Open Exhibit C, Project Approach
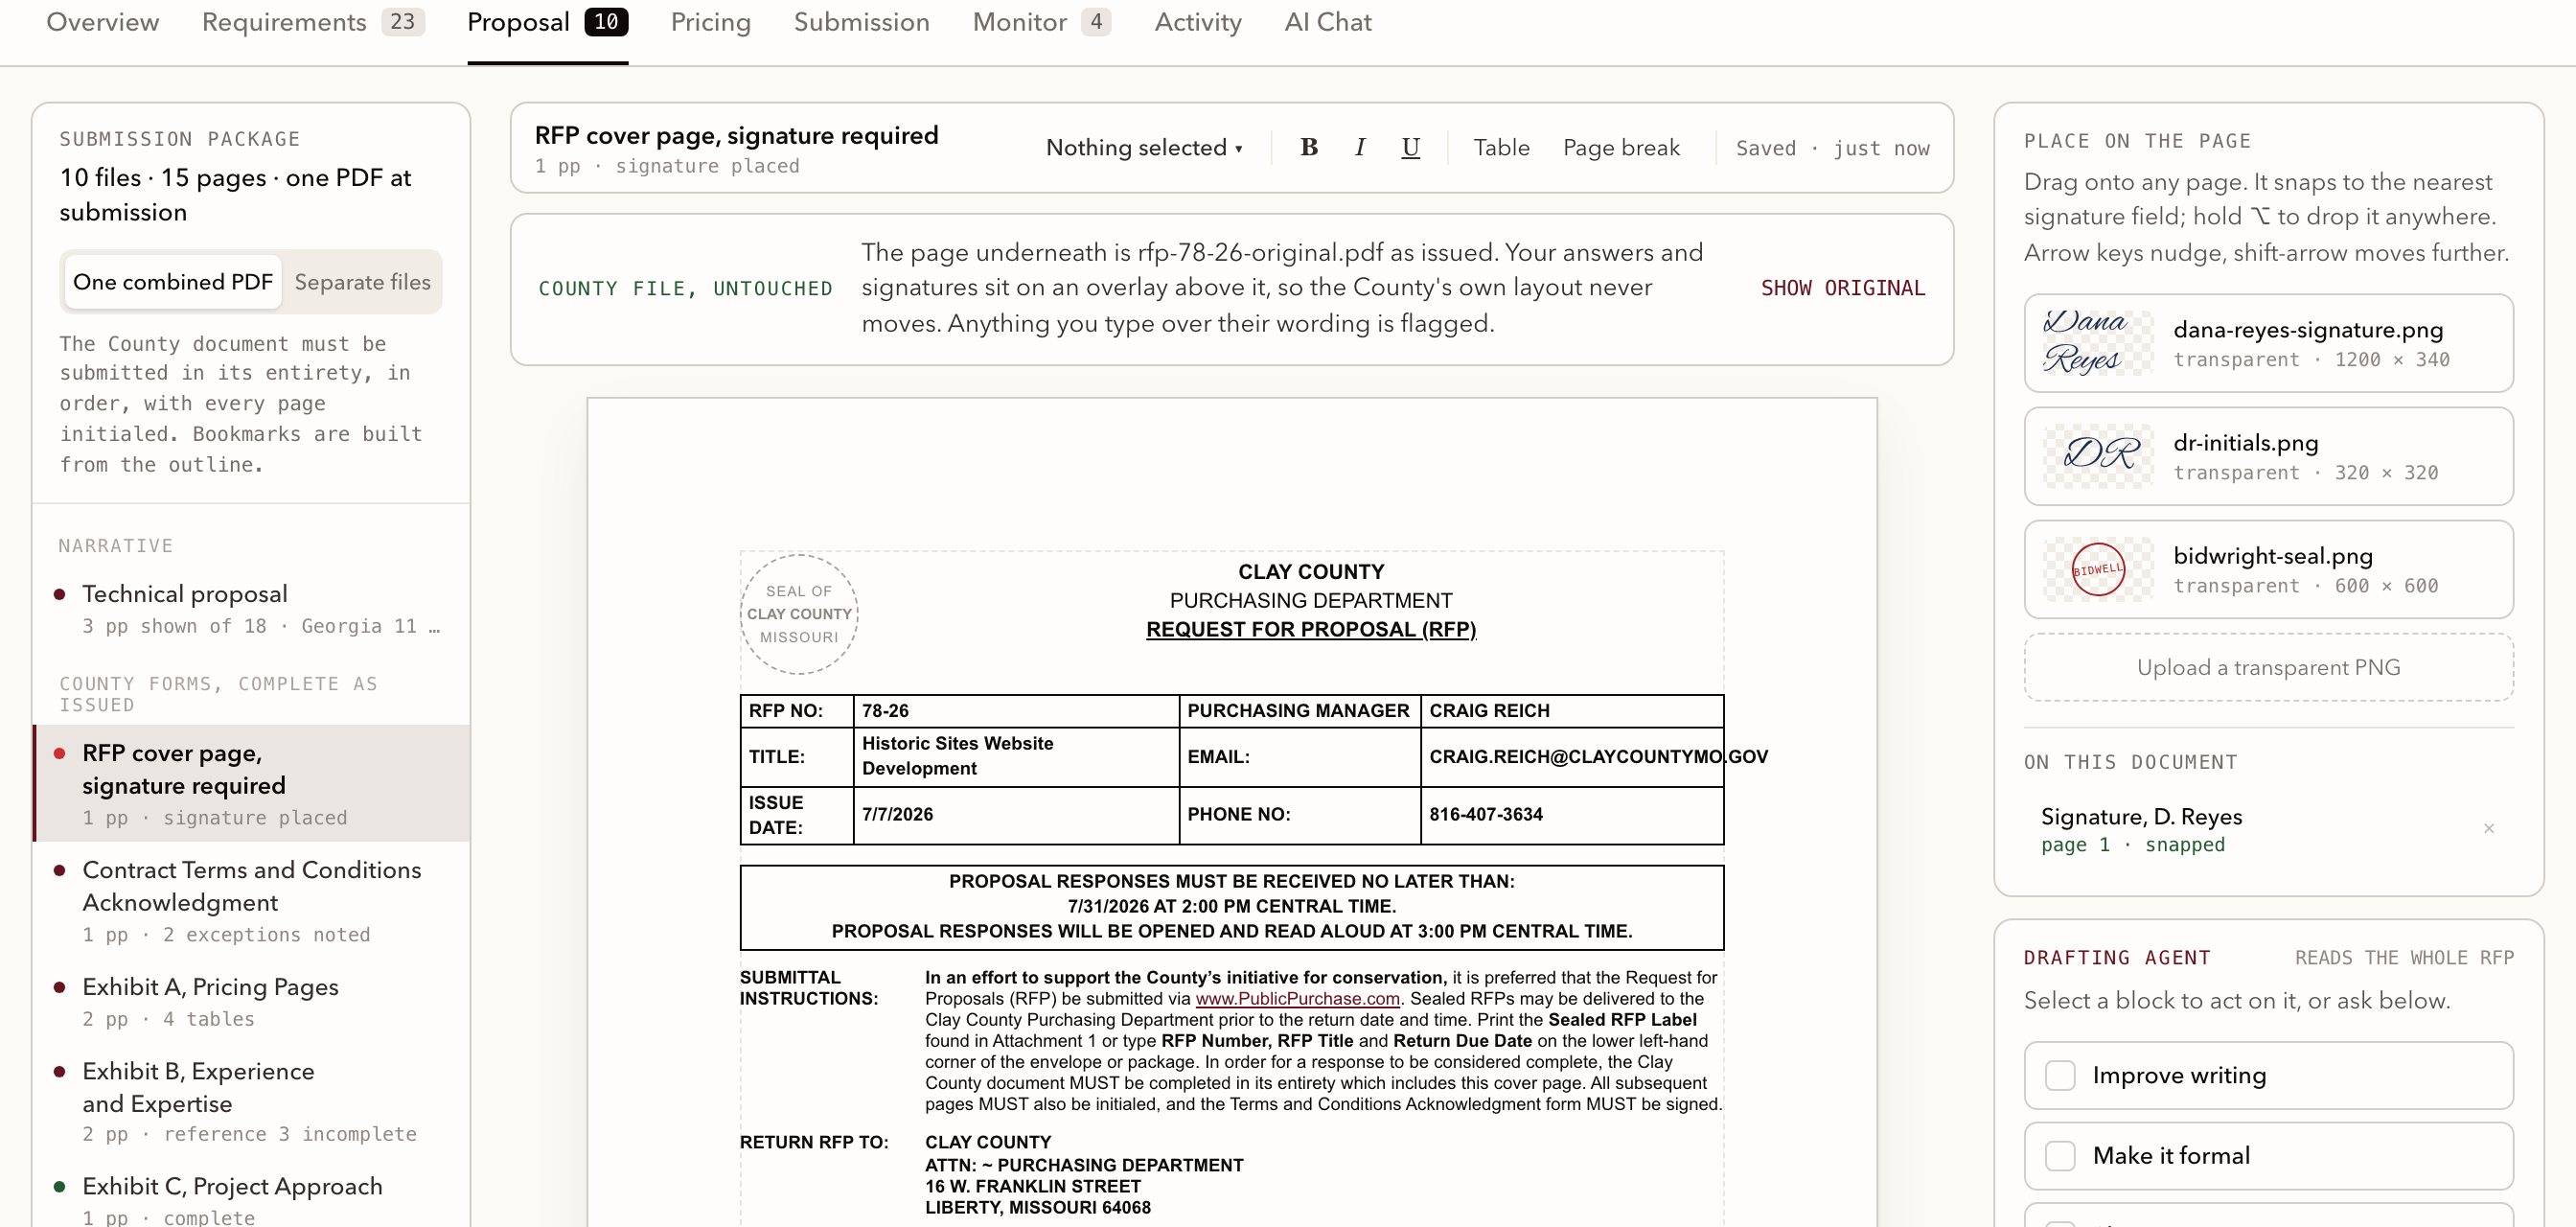 click(x=250, y=1198)
